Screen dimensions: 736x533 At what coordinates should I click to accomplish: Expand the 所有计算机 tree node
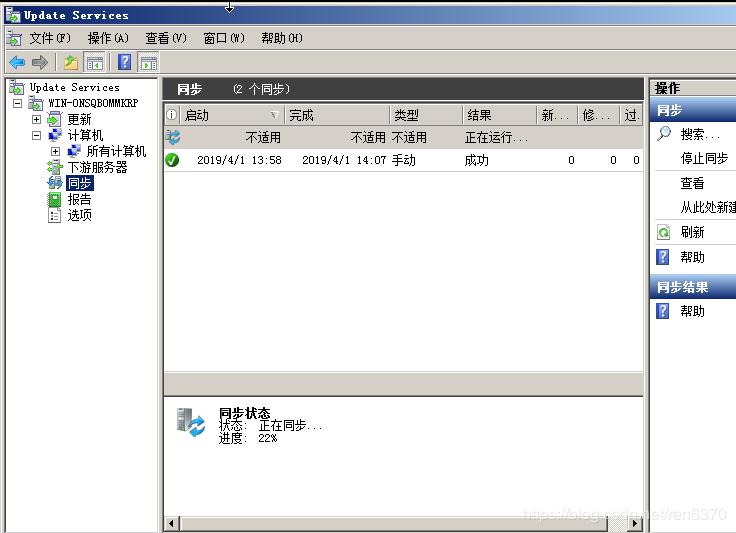(x=55, y=151)
